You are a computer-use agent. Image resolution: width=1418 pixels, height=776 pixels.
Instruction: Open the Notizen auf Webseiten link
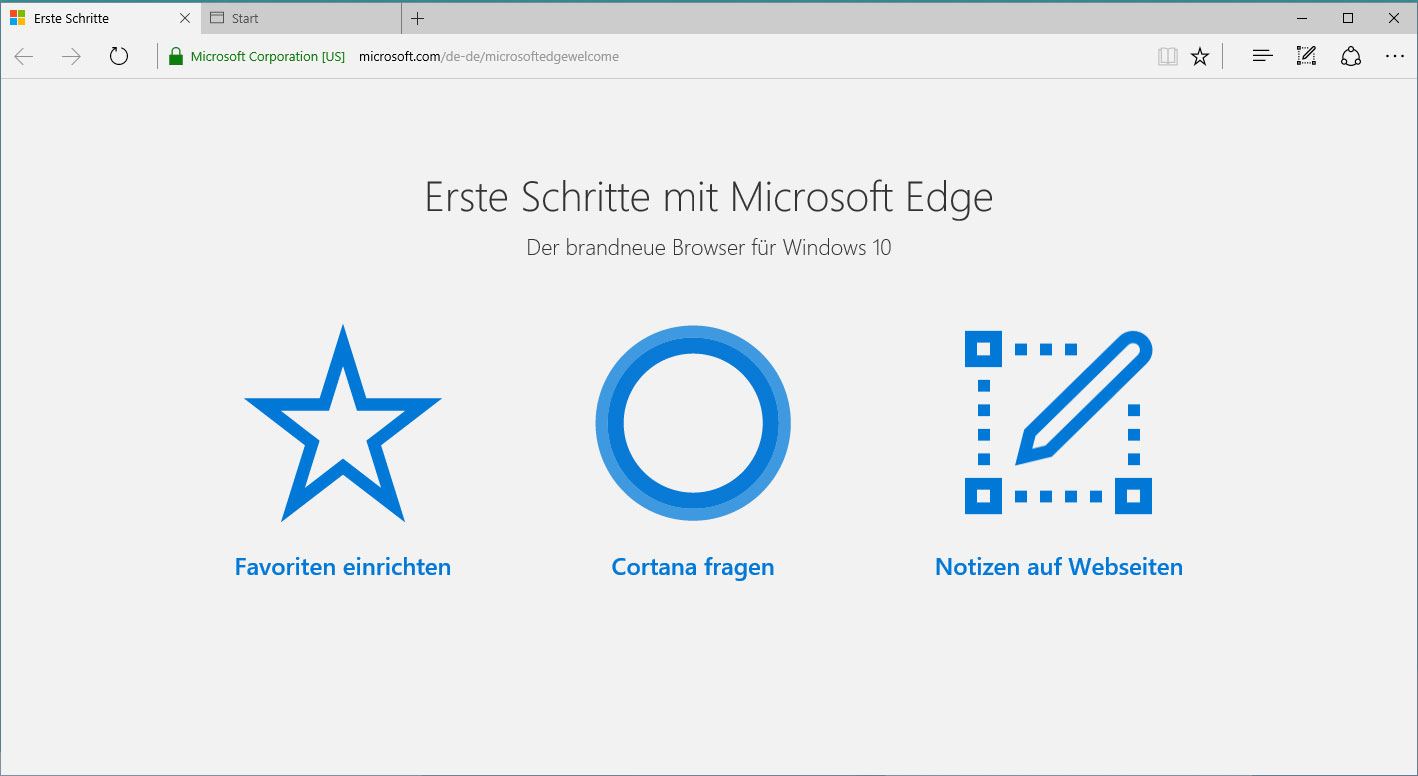tap(1059, 567)
